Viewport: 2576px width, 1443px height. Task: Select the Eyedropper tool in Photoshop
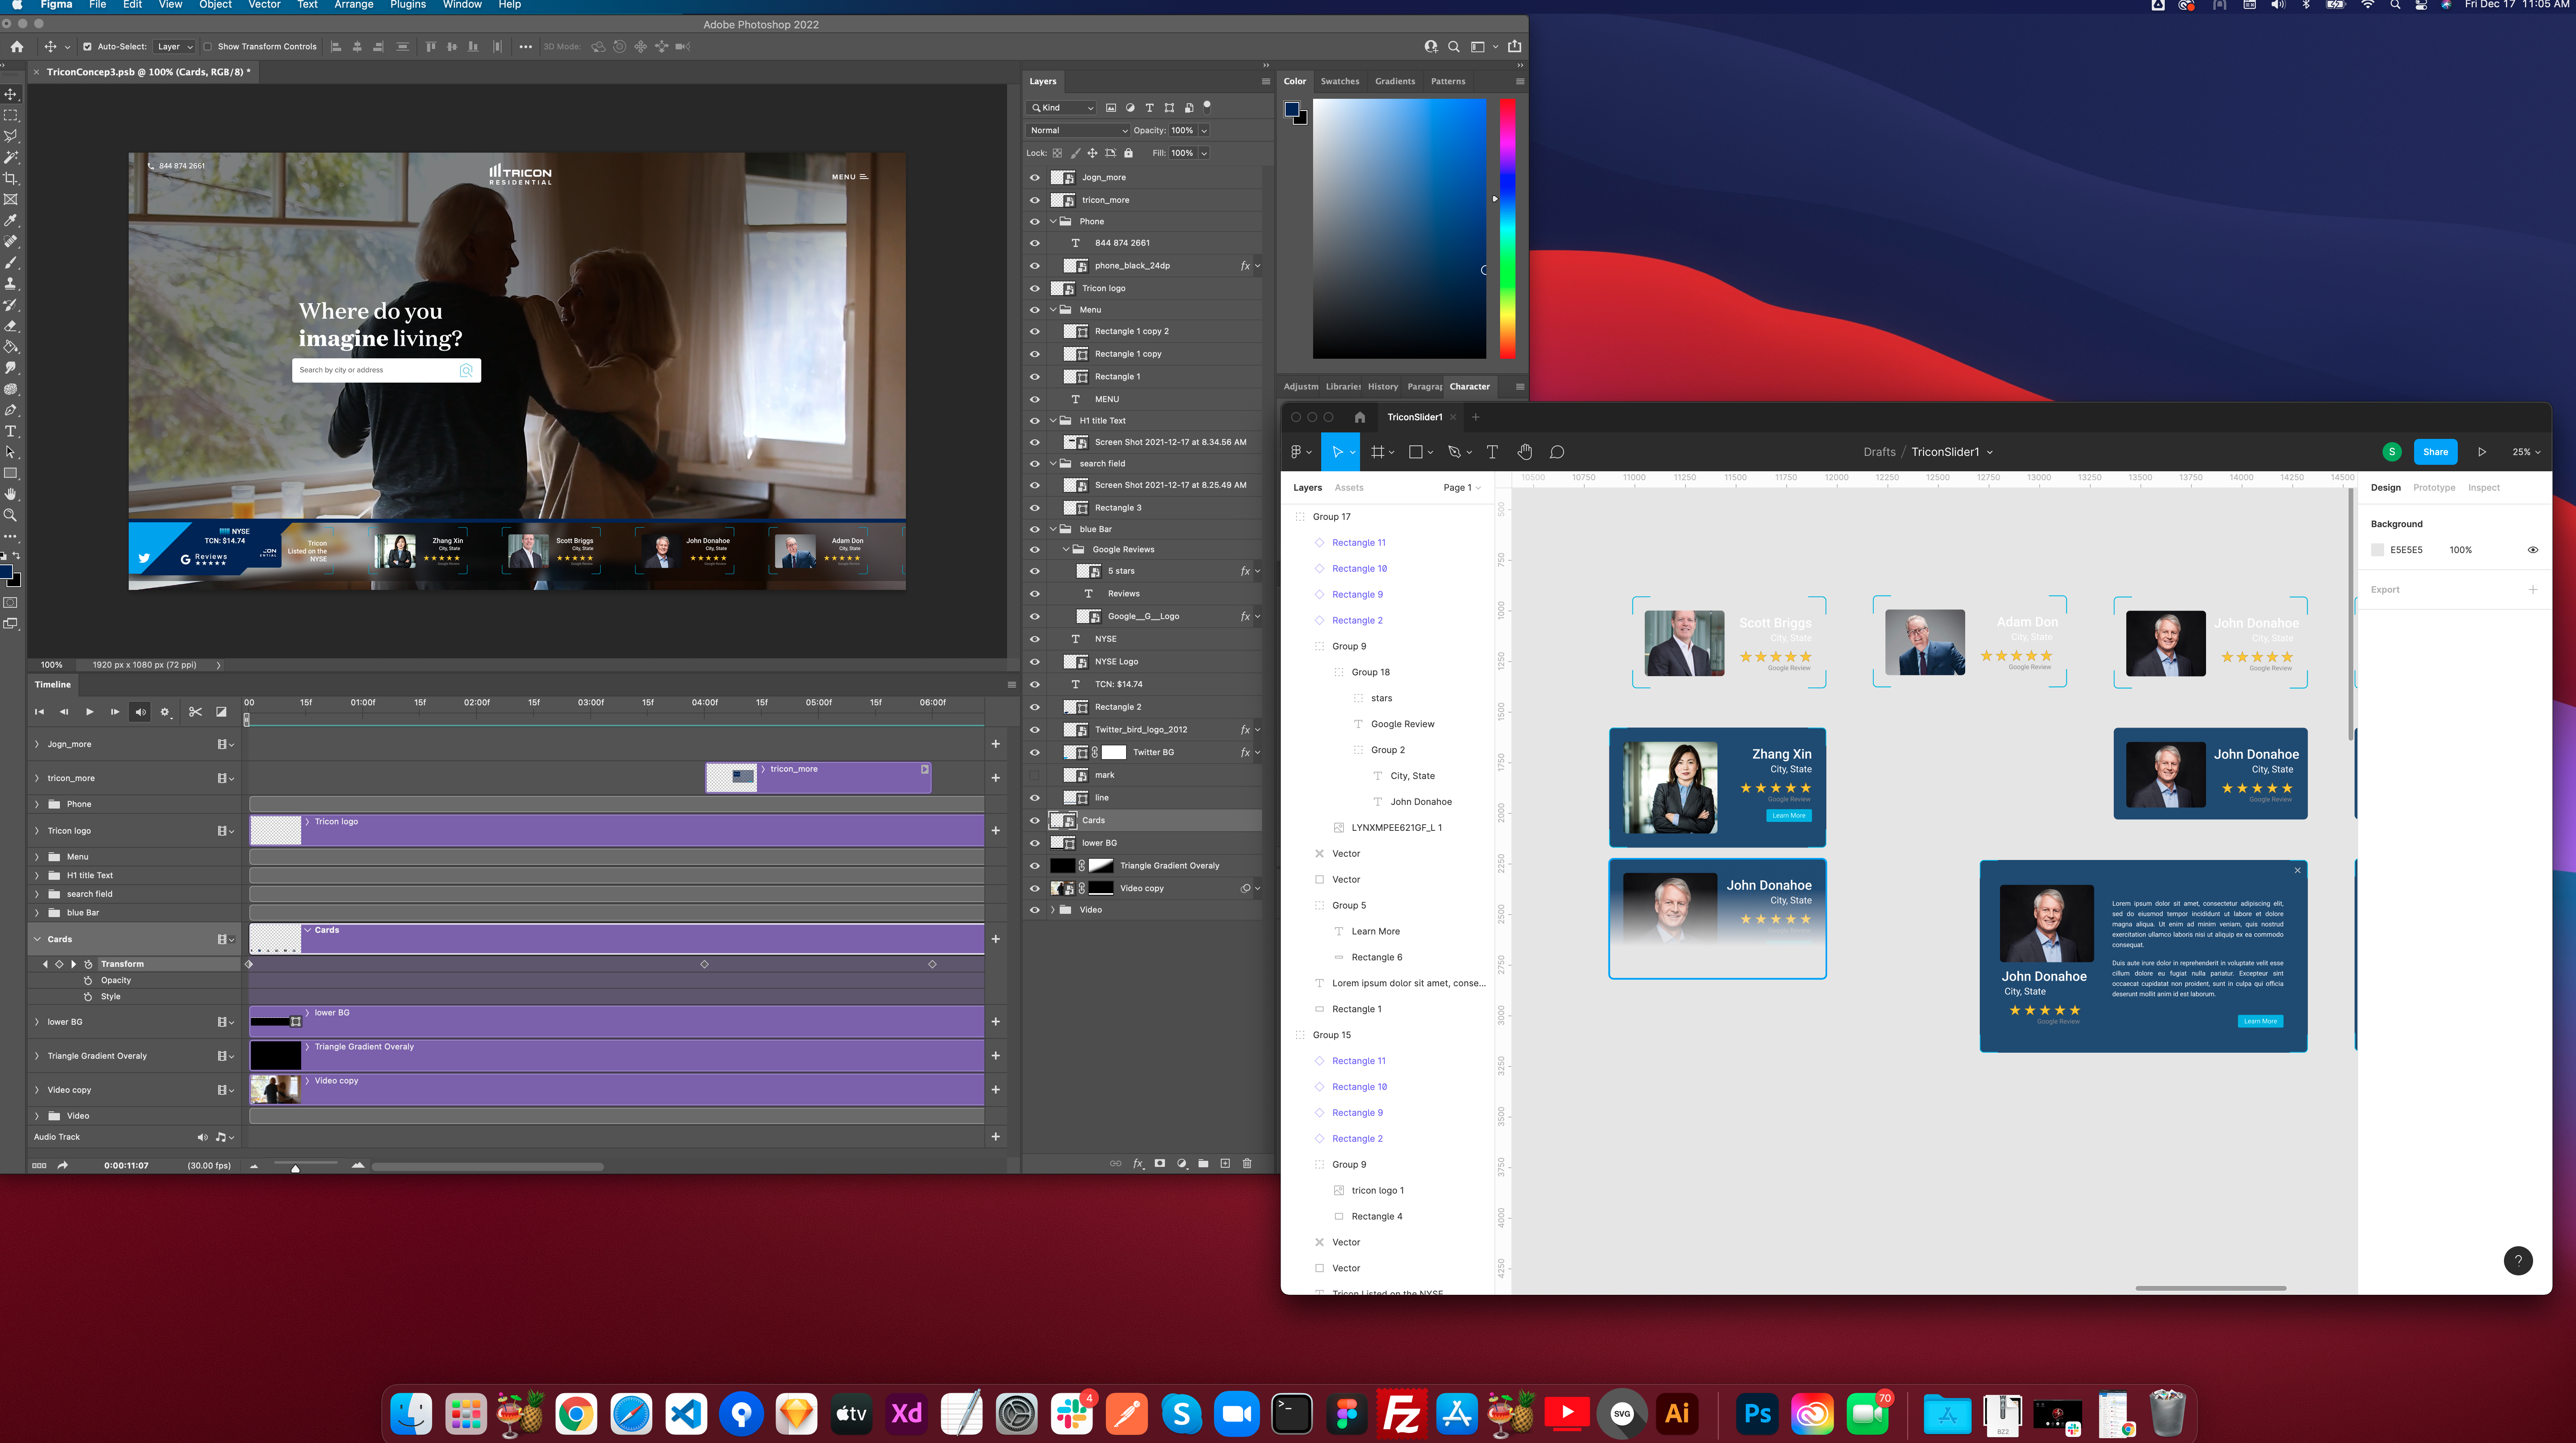[11, 220]
